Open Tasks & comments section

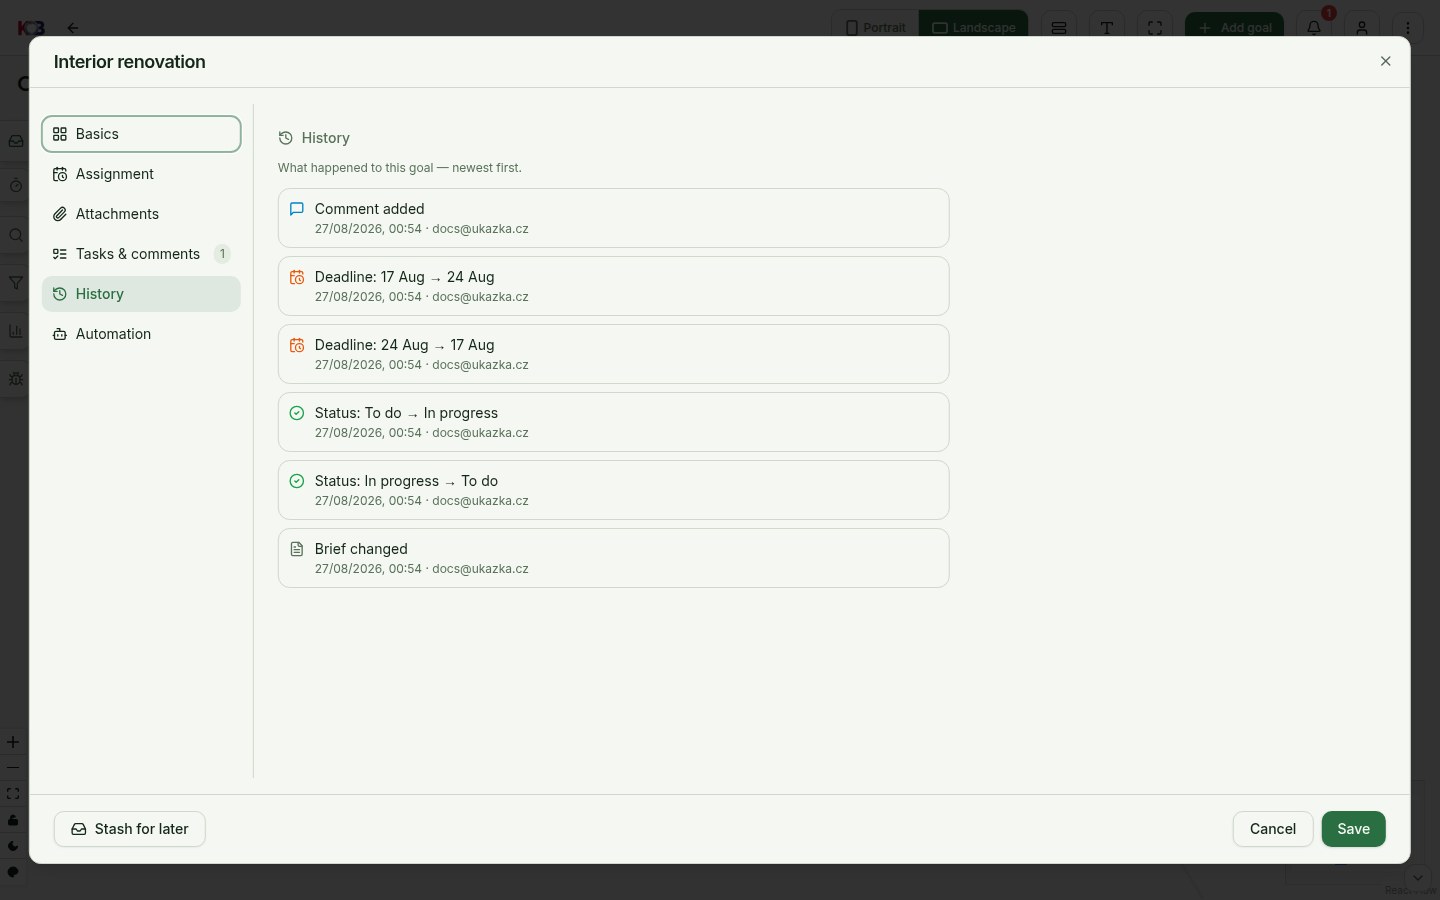pos(141,254)
